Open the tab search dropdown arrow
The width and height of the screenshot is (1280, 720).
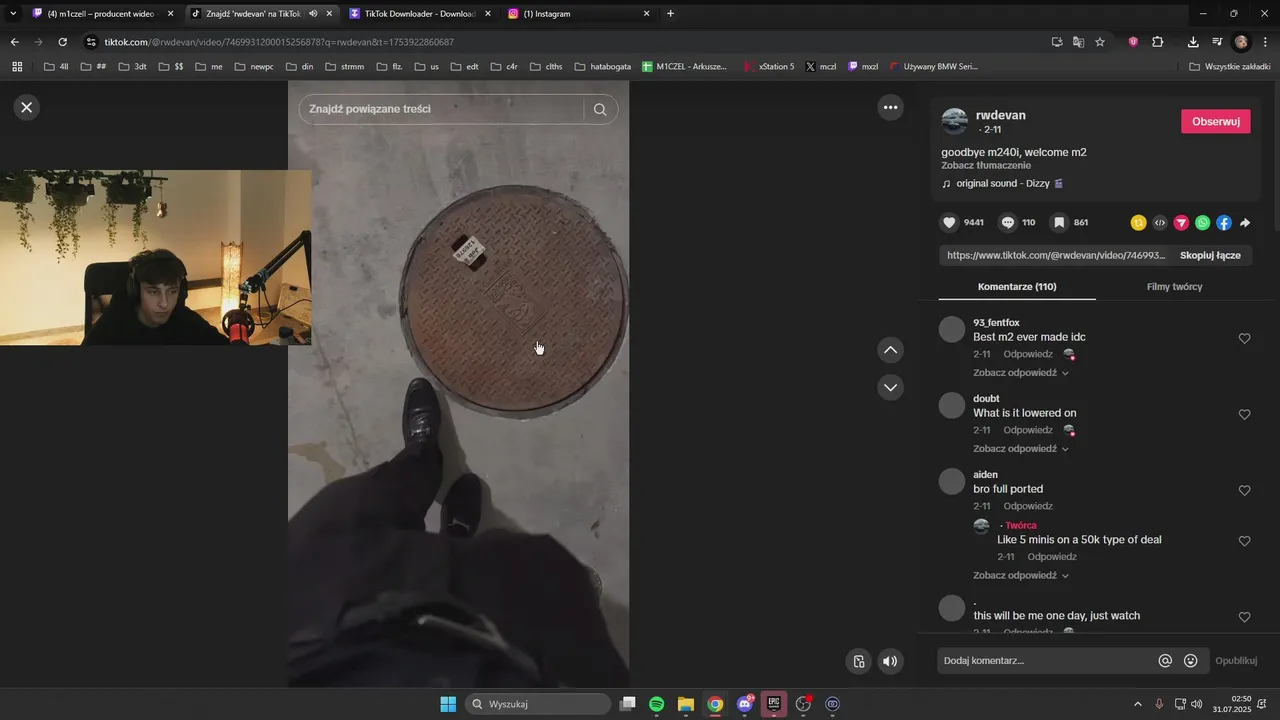point(13,14)
